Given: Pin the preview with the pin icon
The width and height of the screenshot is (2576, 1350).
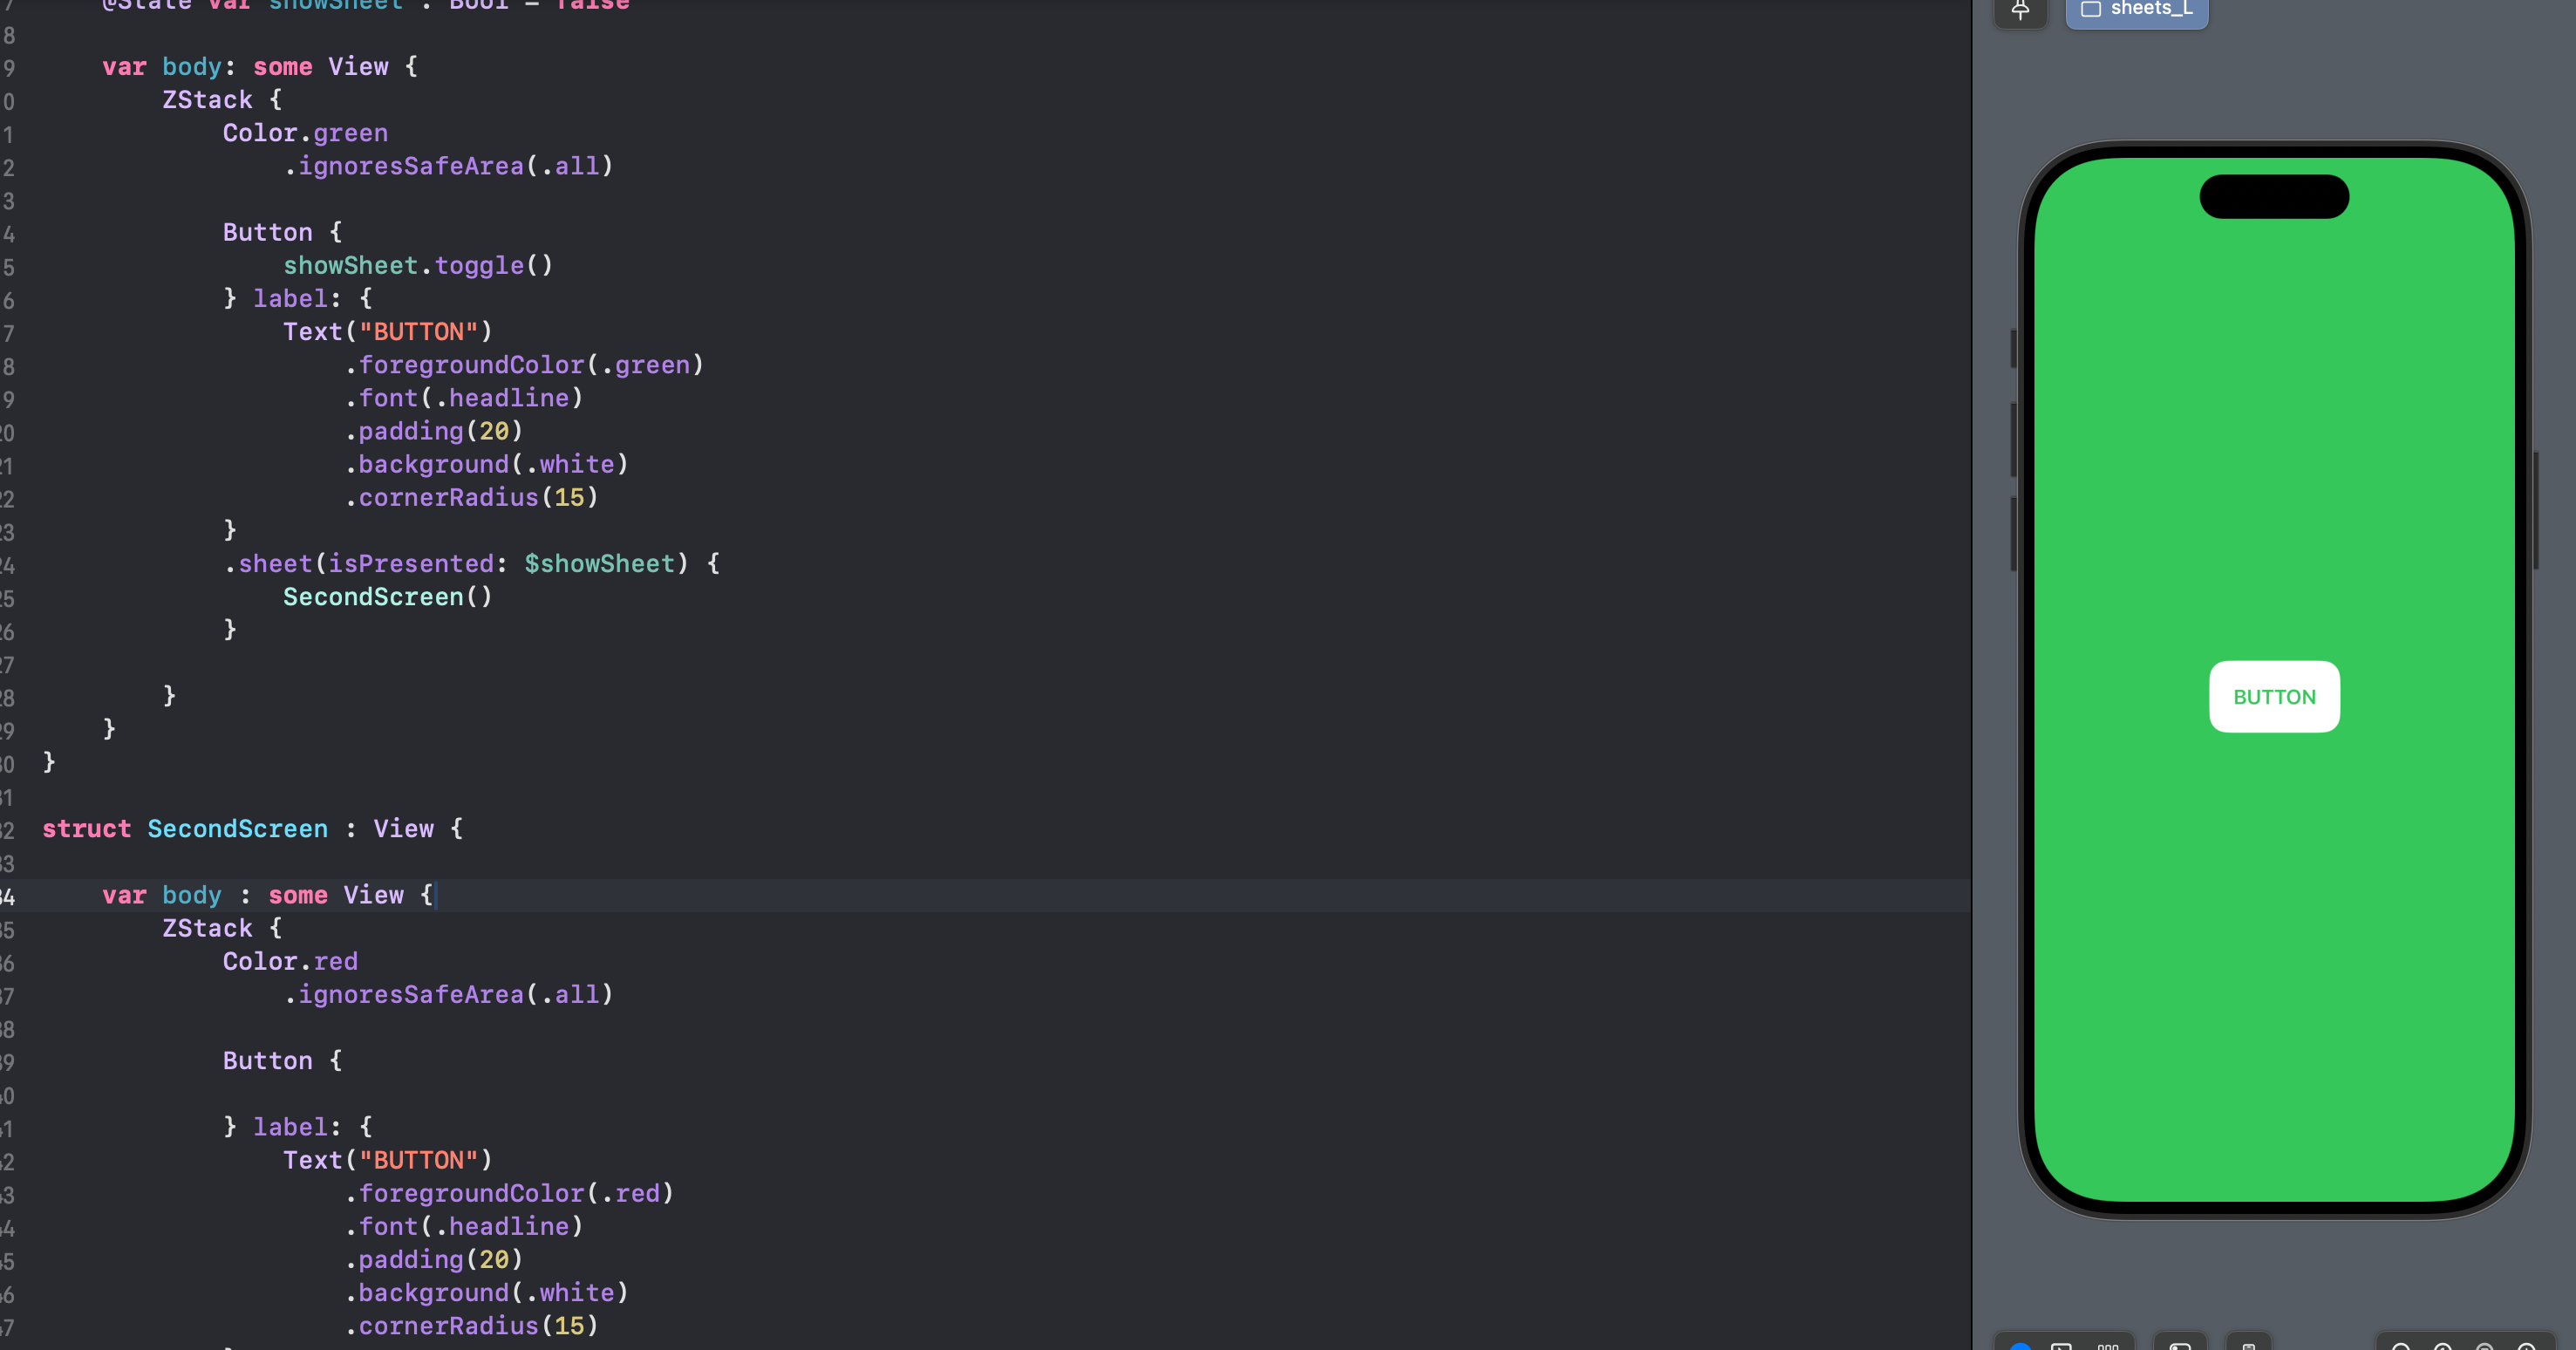Looking at the screenshot, I should [x=2020, y=10].
